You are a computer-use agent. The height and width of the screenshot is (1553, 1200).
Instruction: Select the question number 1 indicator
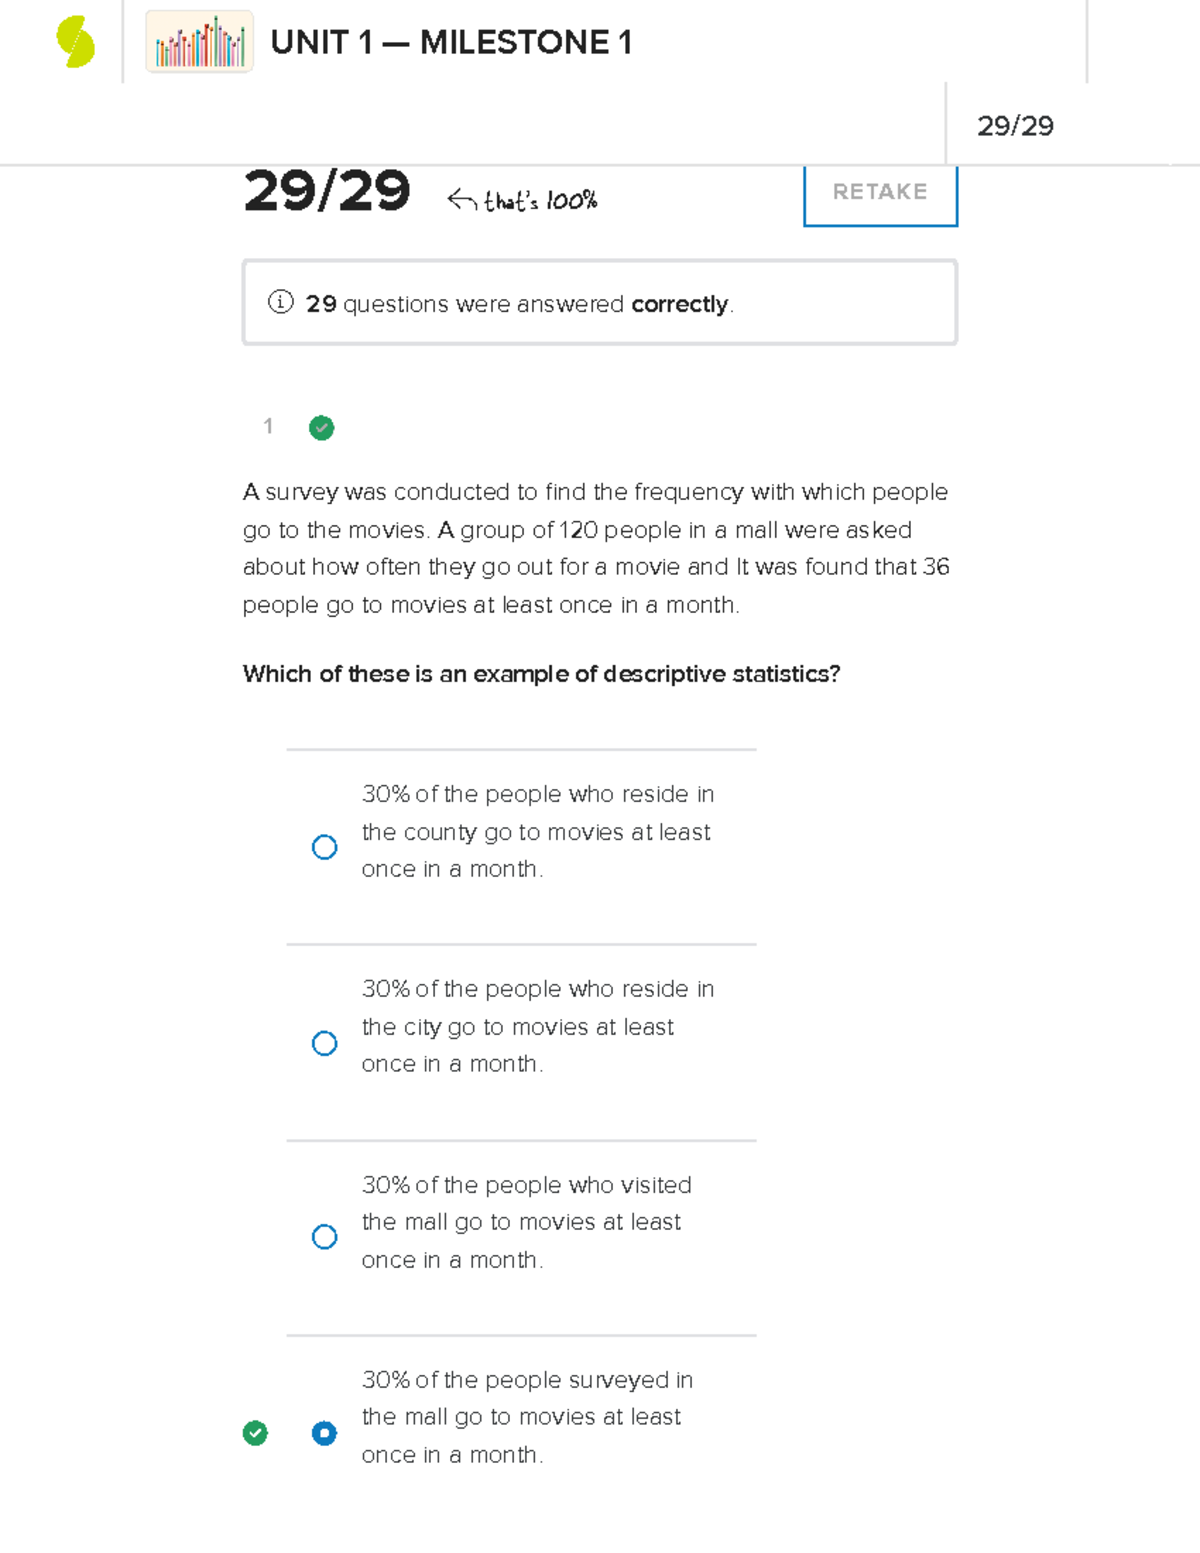(268, 426)
